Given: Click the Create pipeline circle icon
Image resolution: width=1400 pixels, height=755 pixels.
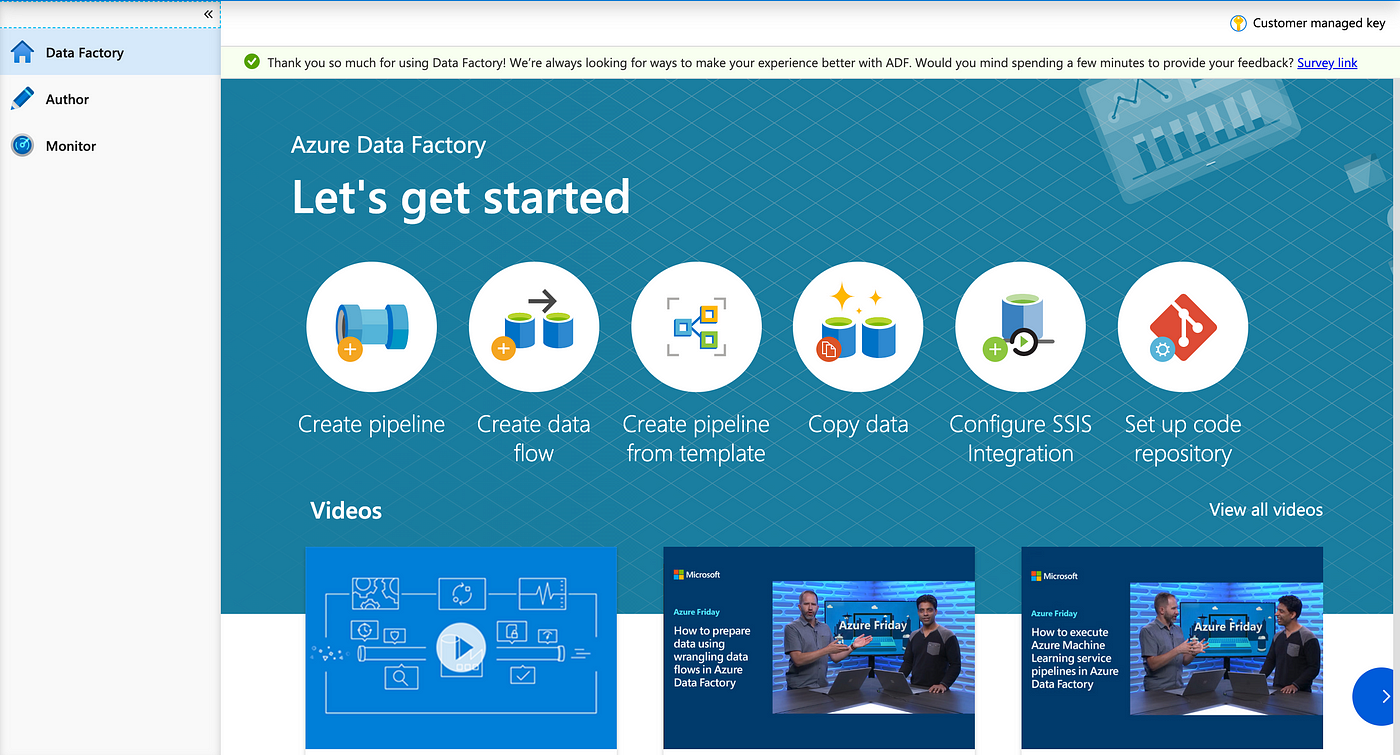Looking at the screenshot, I should [371, 327].
